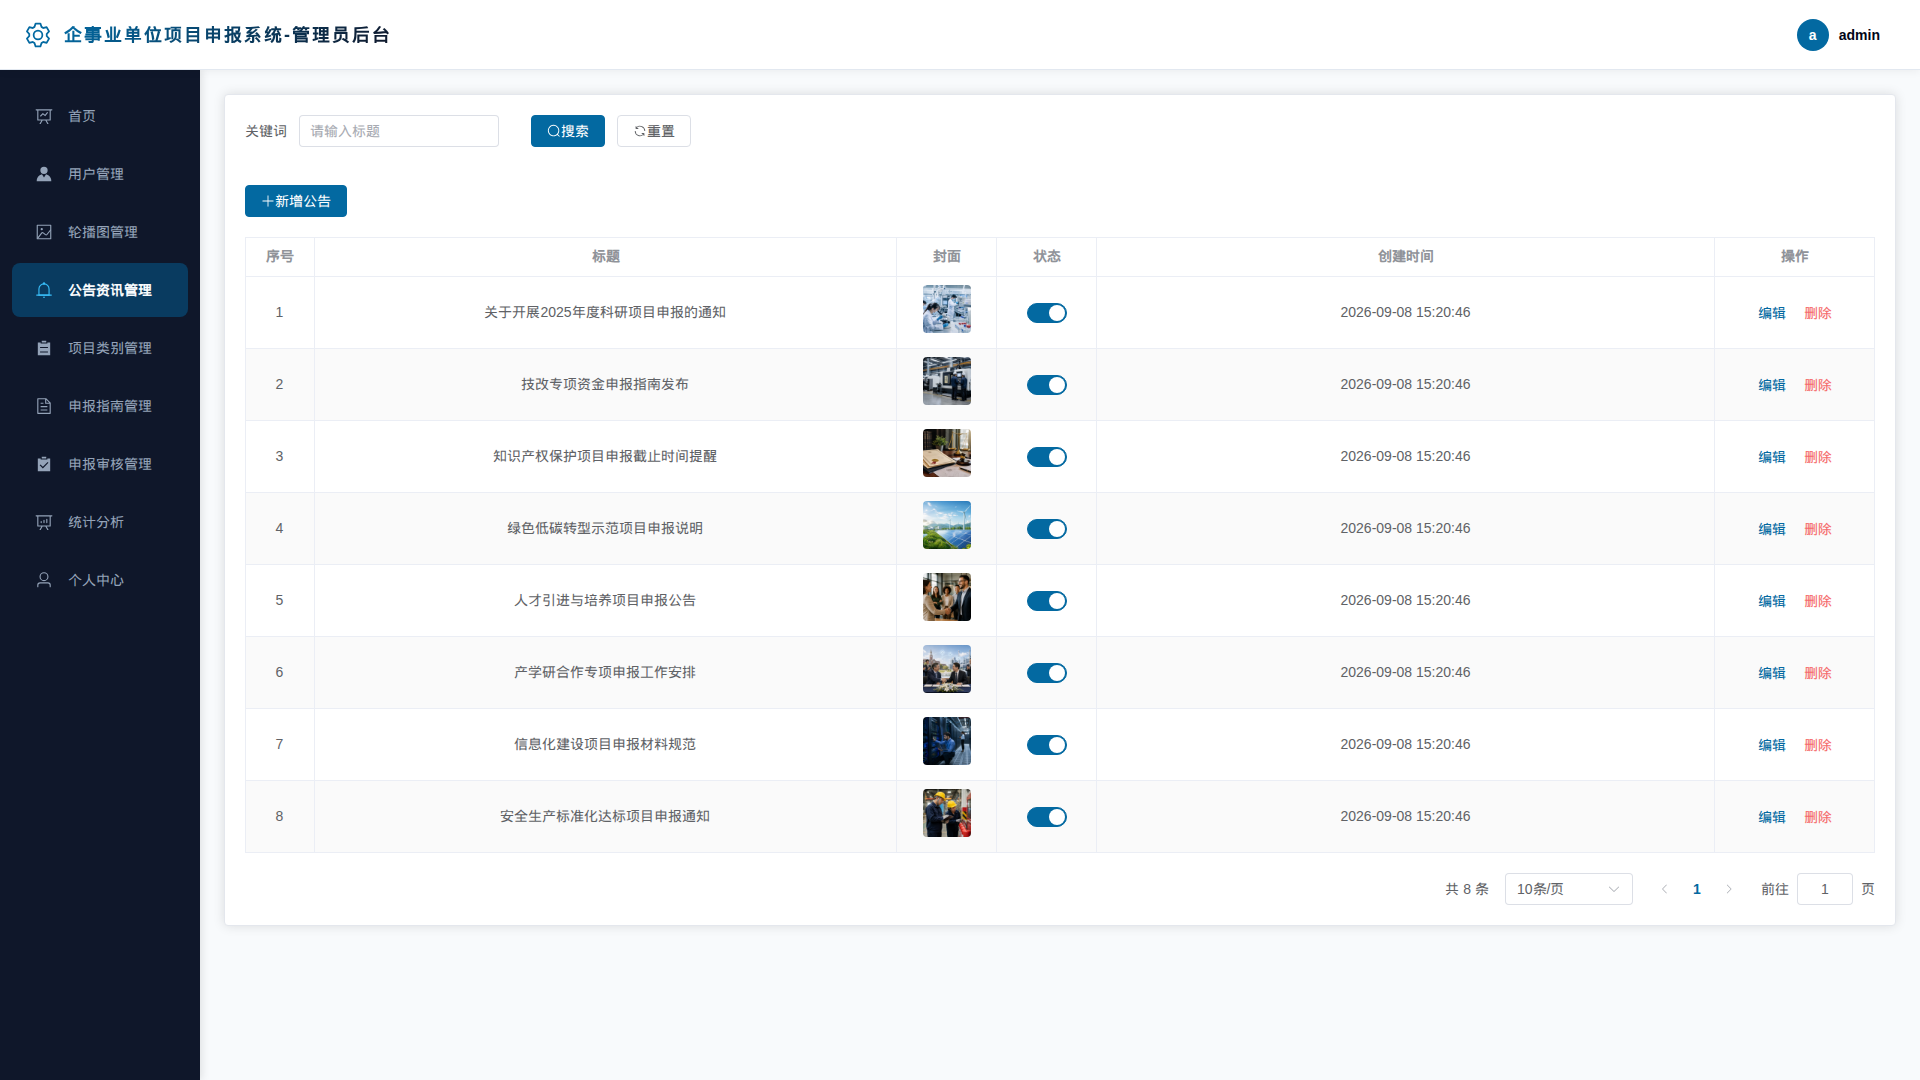1920x1080 pixels.
Task: Click the 前往 page number input box
Action: (1824, 889)
